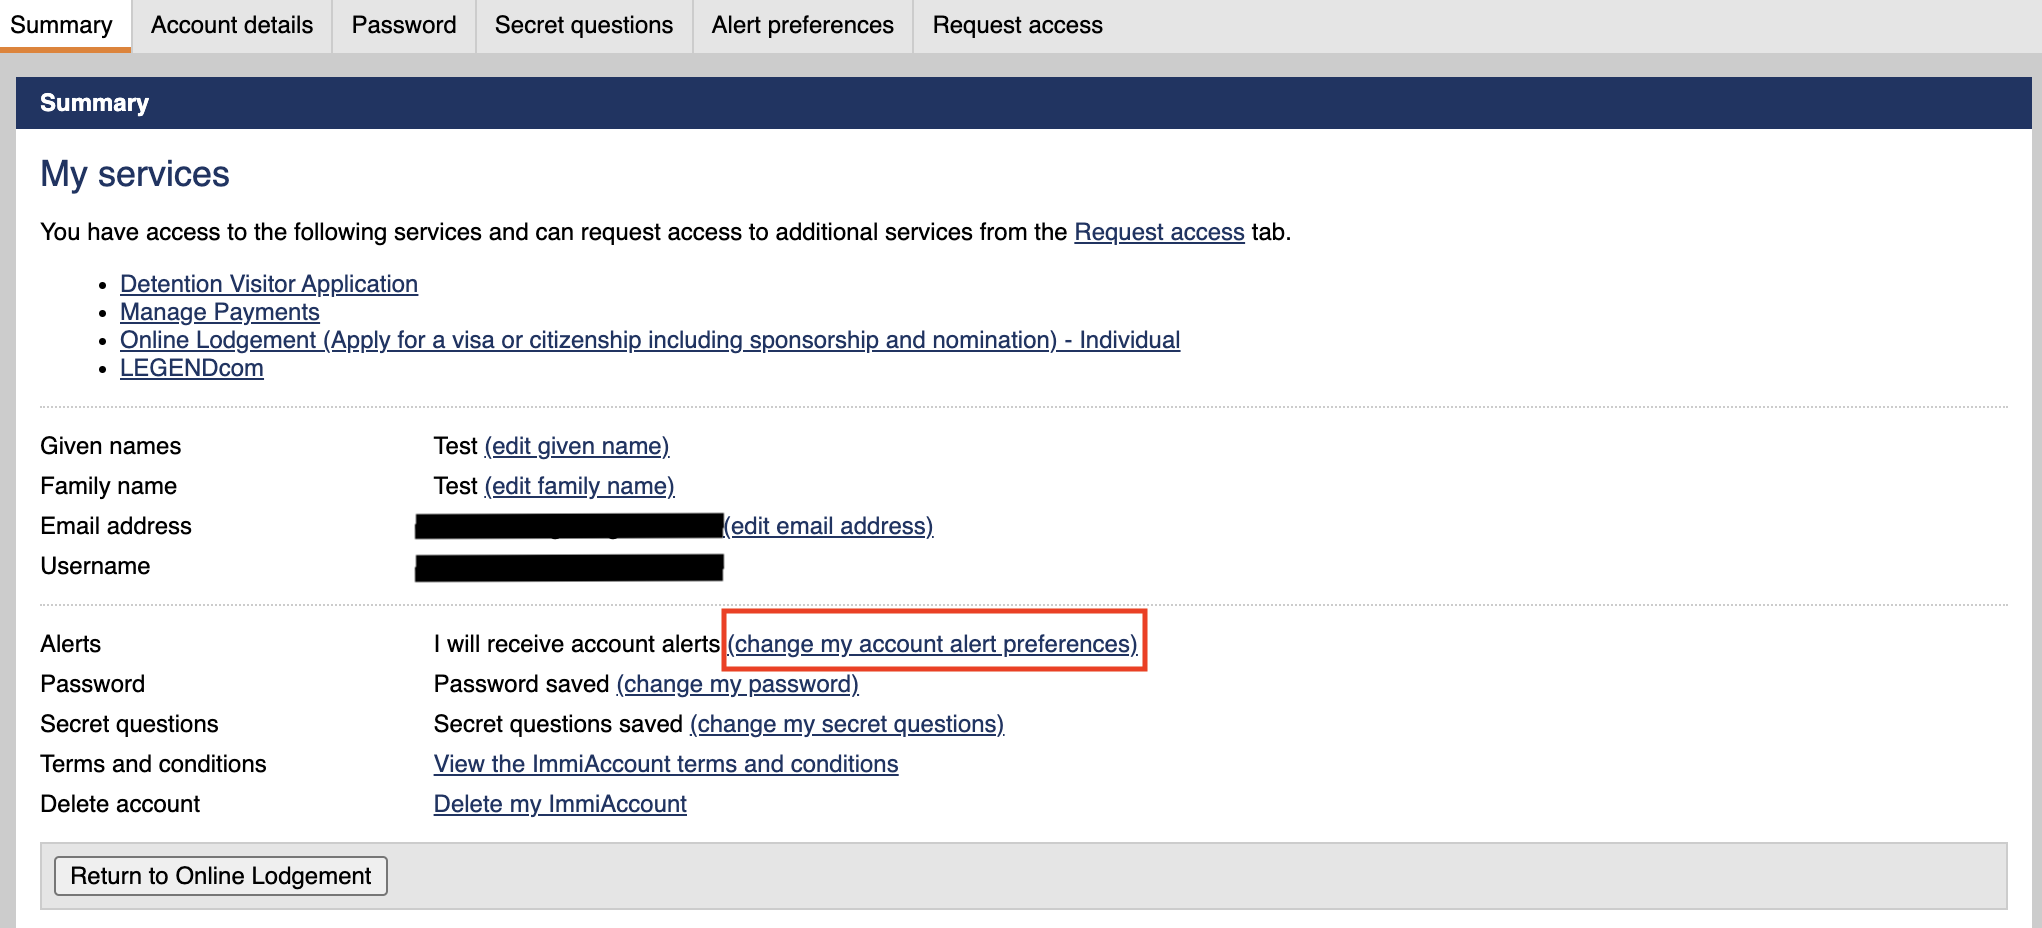Follow the Request access link in paragraph
Viewport: 2042px width, 928px height.
(1159, 232)
